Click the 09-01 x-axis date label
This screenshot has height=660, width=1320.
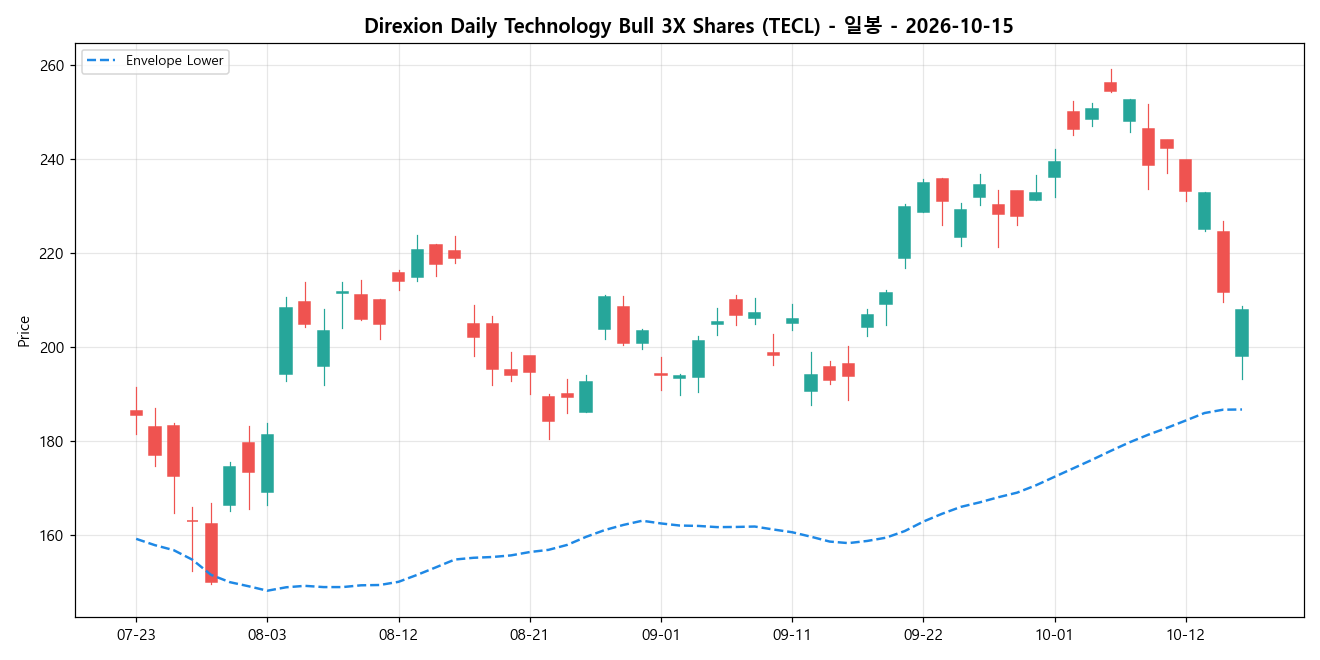[660, 635]
